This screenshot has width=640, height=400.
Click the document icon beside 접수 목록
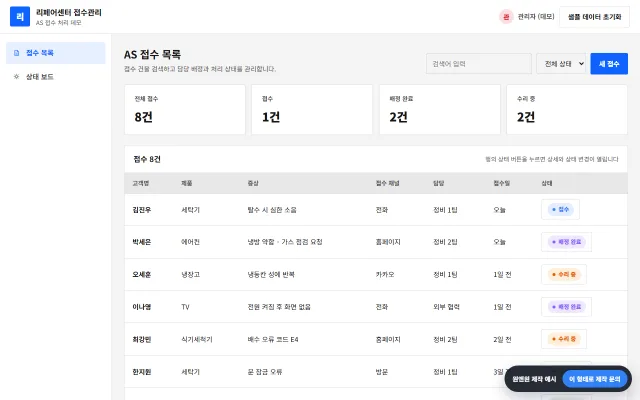coord(16,53)
